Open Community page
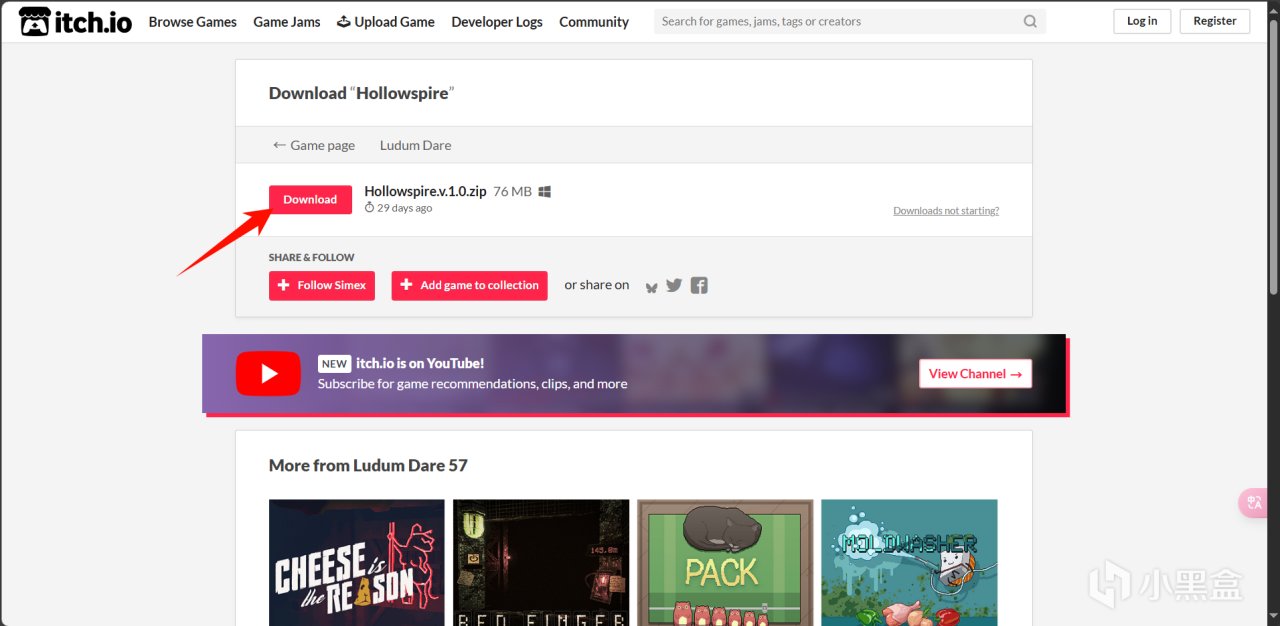1280x626 pixels. coord(594,21)
